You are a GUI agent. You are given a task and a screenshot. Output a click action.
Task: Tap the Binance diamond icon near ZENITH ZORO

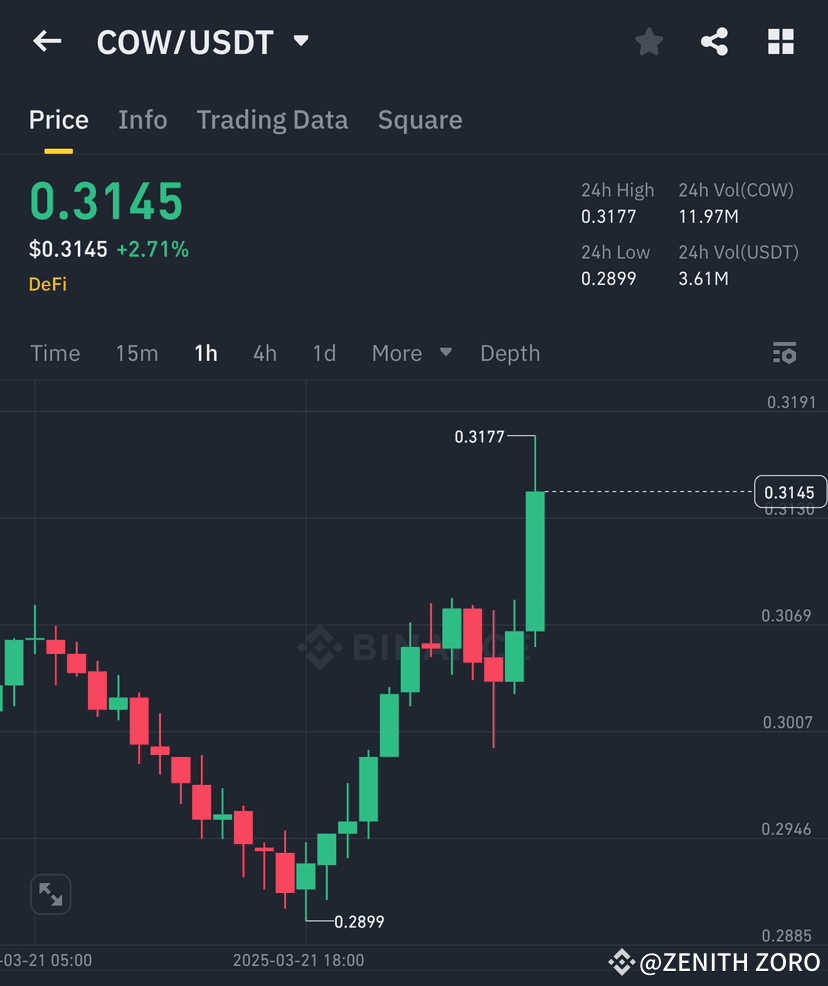click(x=622, y=962)
